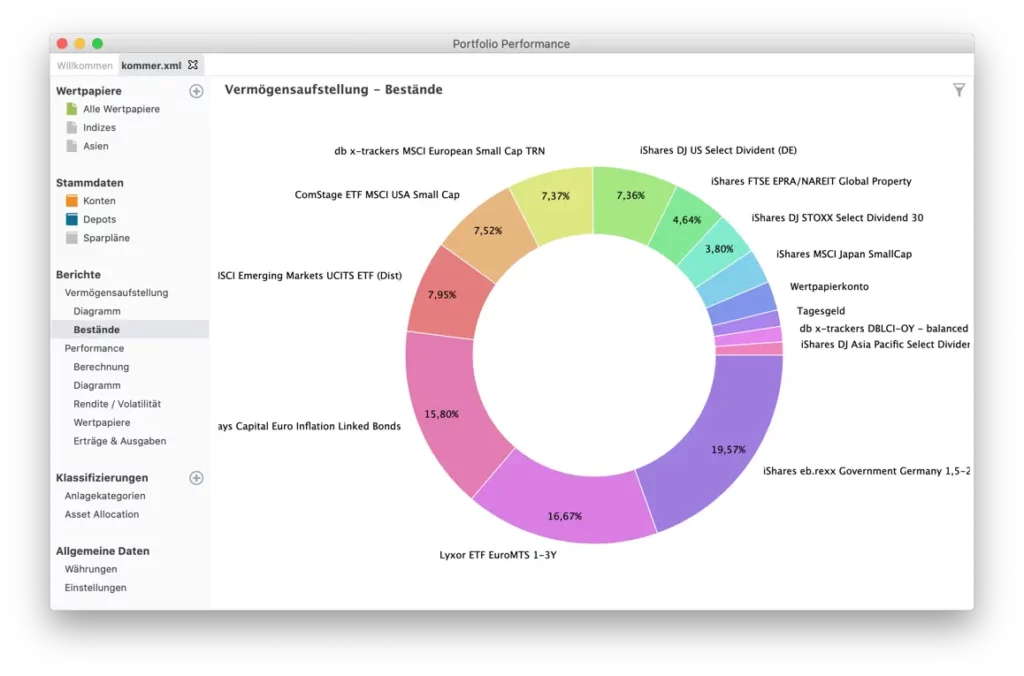1024x676 pixels.
Task: Click the green Alle Wertpapiere icon
Action: (x=71, y=109)
